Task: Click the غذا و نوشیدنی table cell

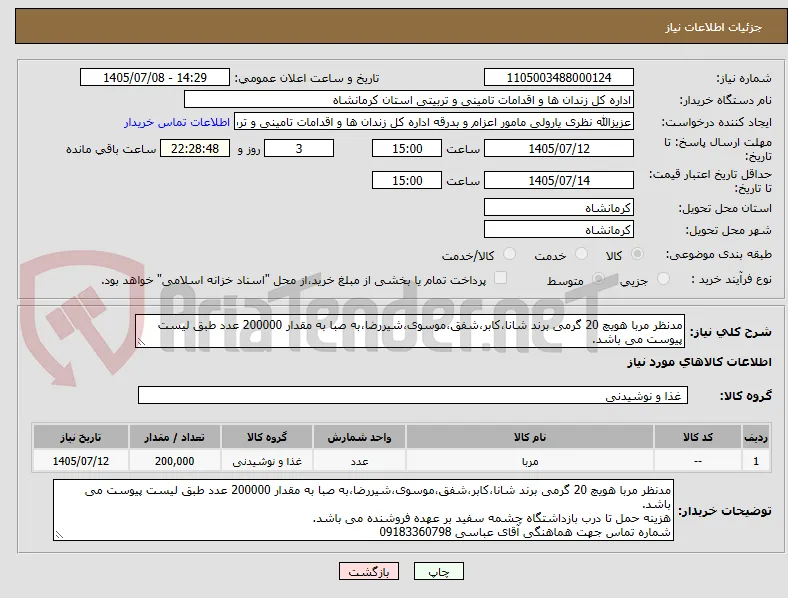Action: 267,461
